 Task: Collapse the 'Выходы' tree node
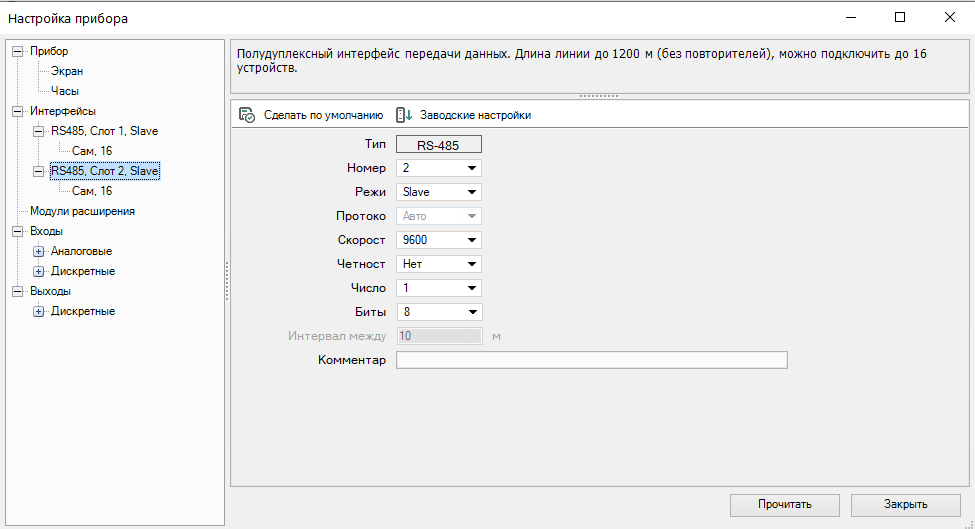17,292
